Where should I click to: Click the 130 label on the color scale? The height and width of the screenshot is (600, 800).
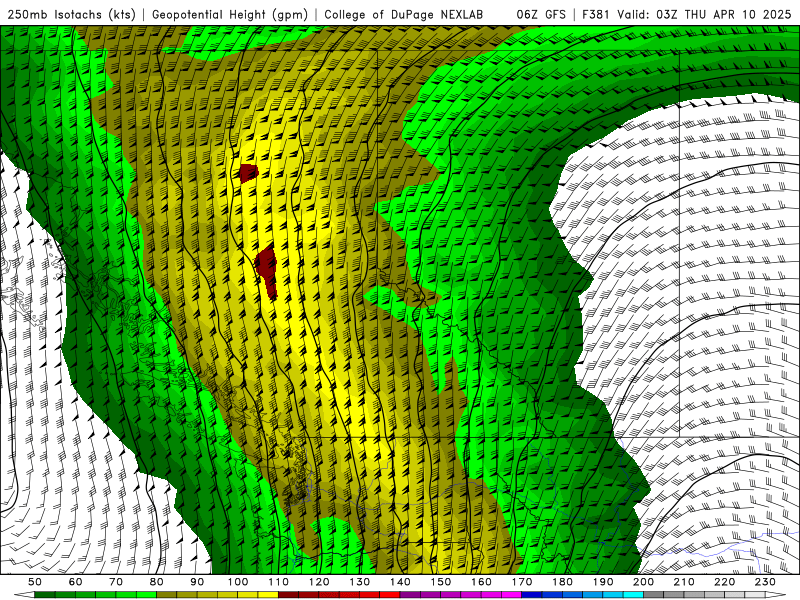[360, 582]
